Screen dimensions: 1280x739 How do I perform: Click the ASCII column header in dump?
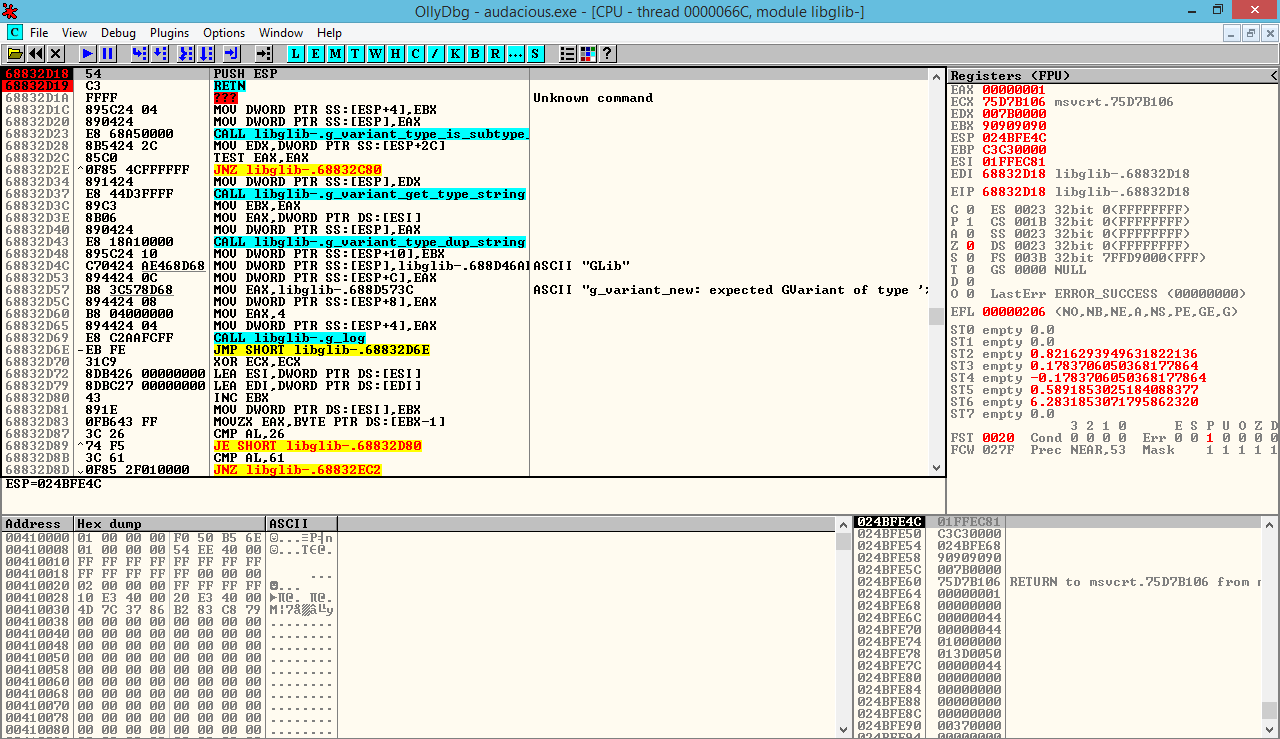click(302, 524)
